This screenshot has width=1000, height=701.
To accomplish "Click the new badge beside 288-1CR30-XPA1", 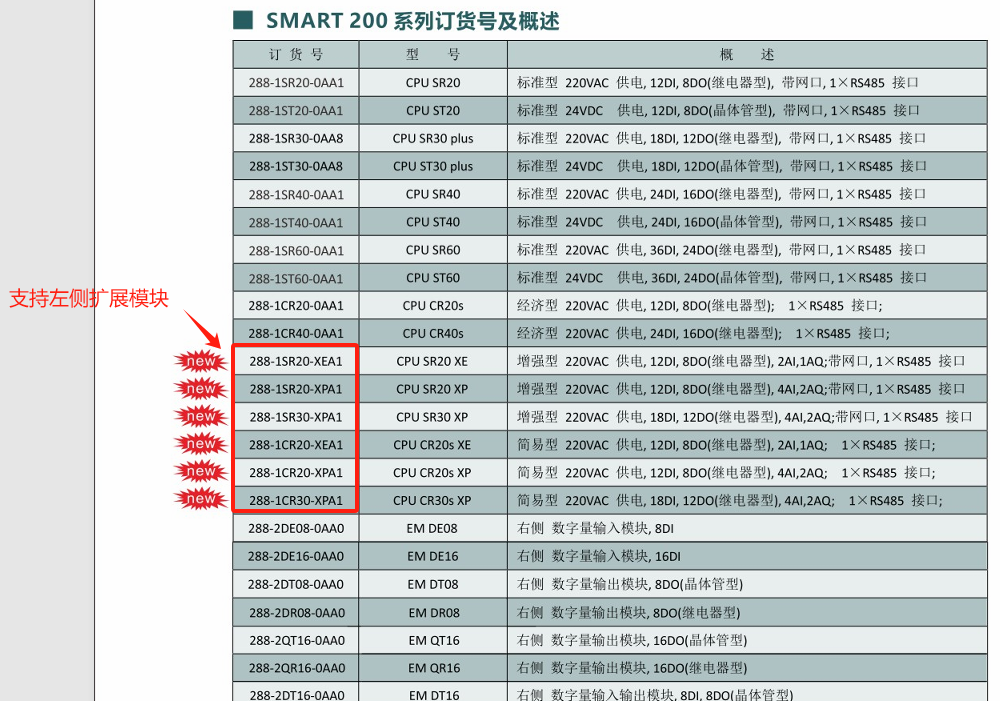I will [200, 499].
